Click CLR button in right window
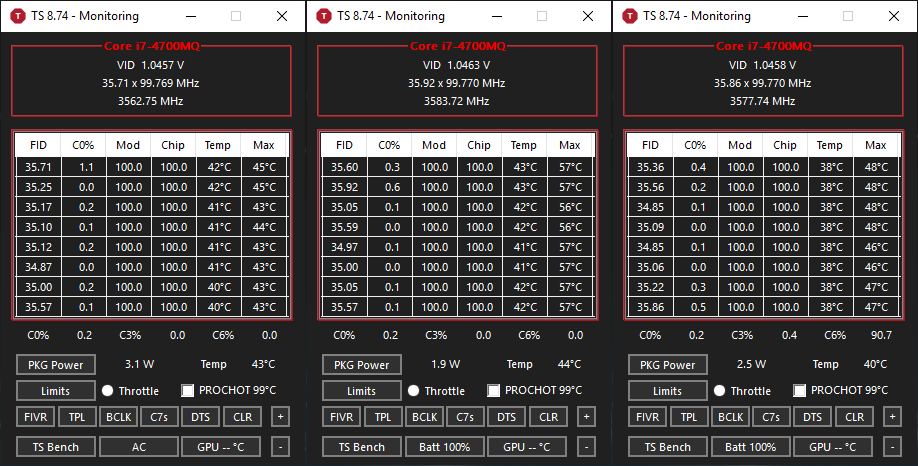The height and width of the screenshot is (466, 918). pyautogui.click(x=855, y=417)
